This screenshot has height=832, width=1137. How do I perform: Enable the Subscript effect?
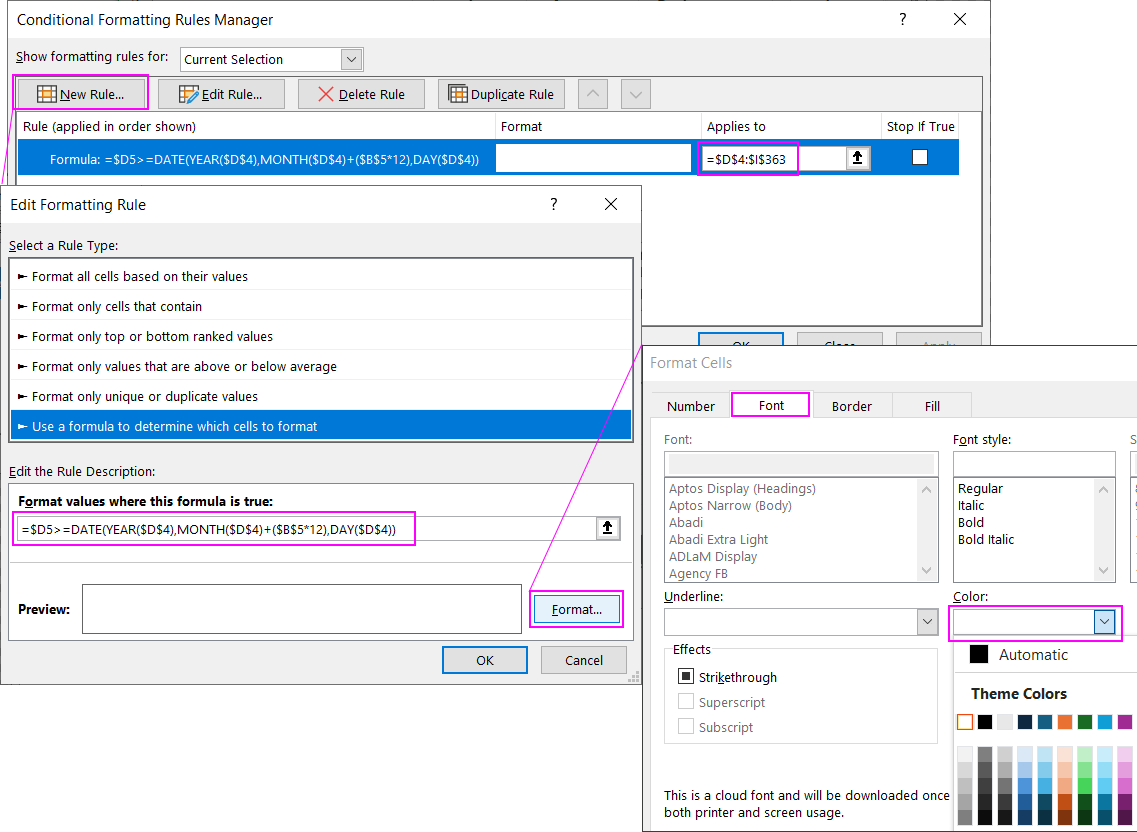686,727
